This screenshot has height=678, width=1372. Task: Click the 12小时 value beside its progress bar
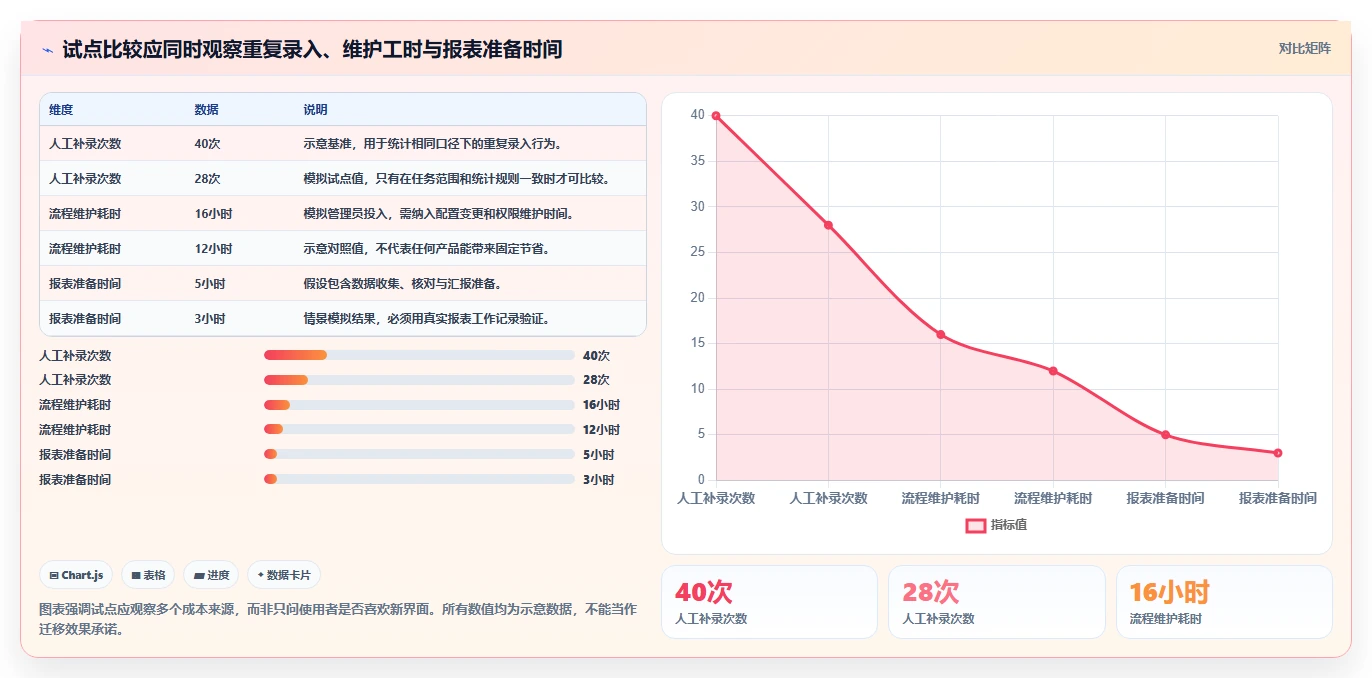pyautogui.click(x=601, y=430)
